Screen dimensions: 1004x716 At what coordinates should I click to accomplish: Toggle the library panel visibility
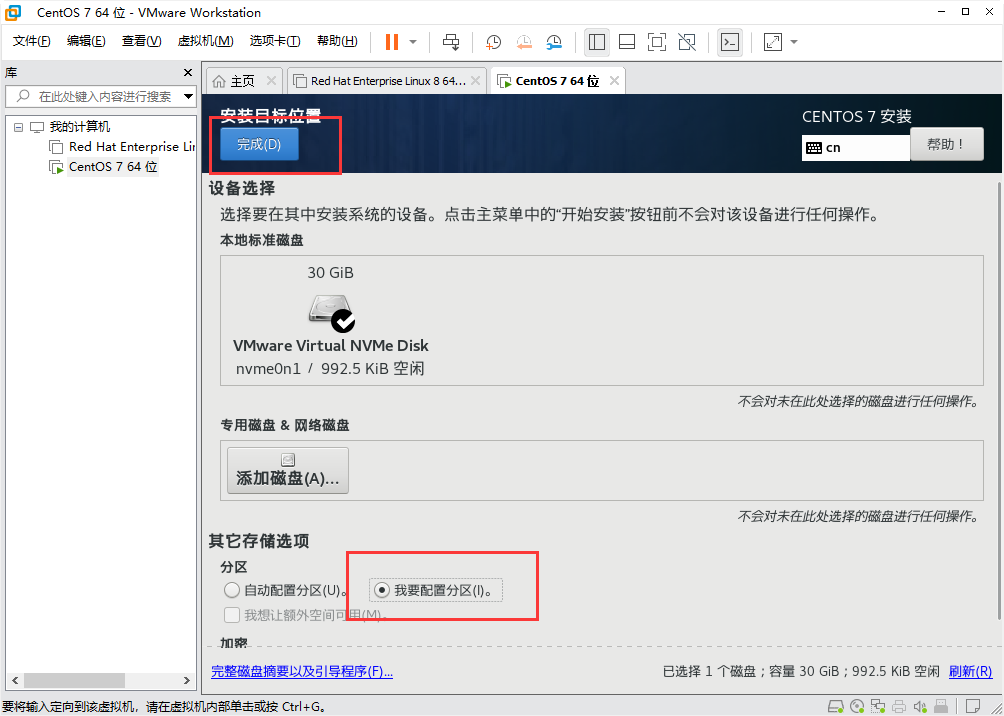click(x=597, y=42)
